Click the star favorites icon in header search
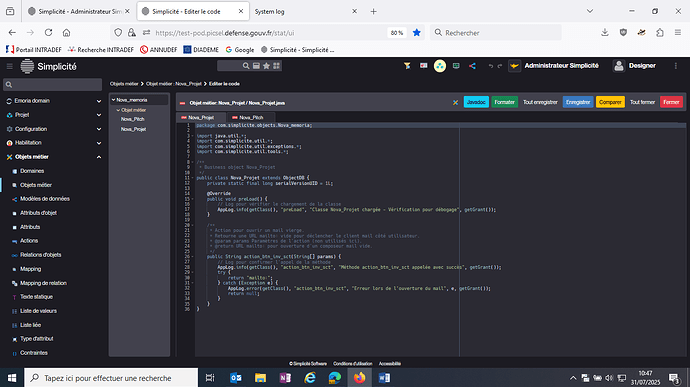690x387 pixels. click(266, 66)
